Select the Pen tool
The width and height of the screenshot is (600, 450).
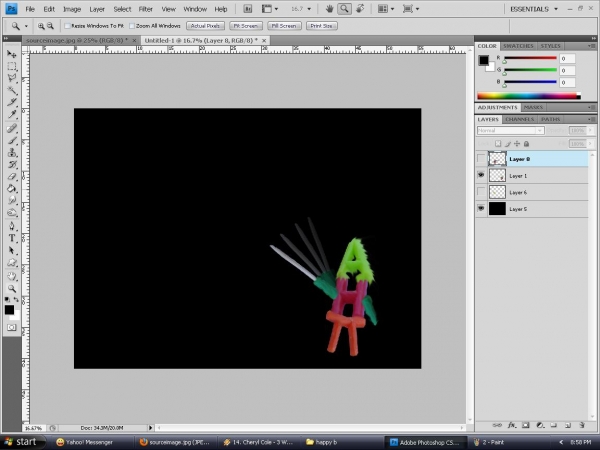point(12,226)
